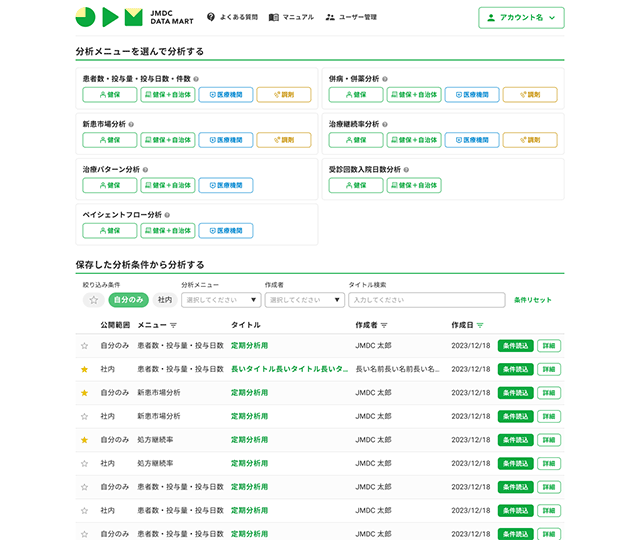The height and width of the screenshot is (540, 640).
Task: Open the ユーザー管理 page
Action: [351, 17]
